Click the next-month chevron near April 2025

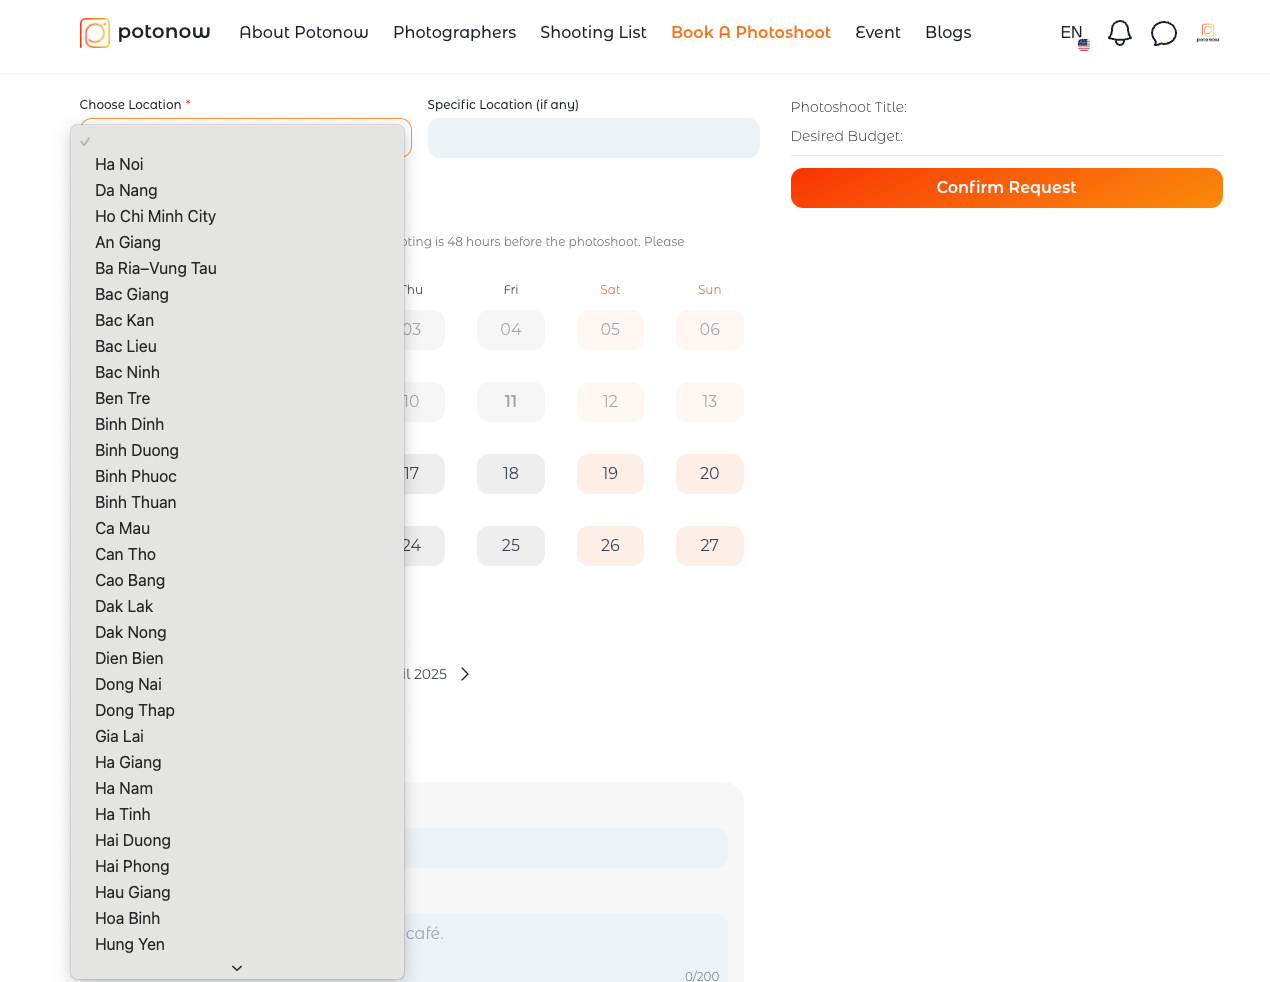[x=465, y=674]
